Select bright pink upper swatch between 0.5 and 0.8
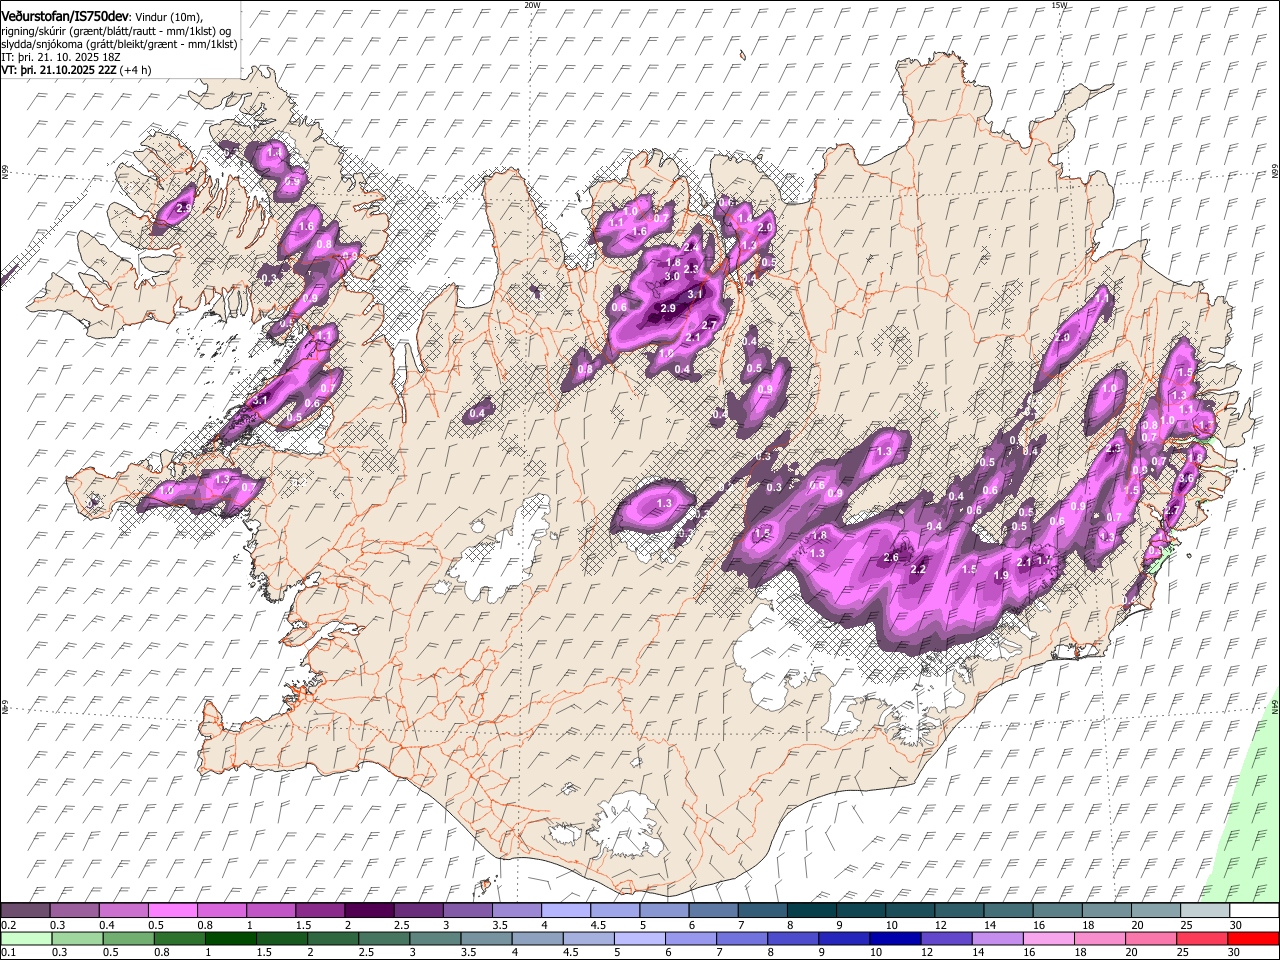This screenshot has width=1280, height=960. coord(172,911)
